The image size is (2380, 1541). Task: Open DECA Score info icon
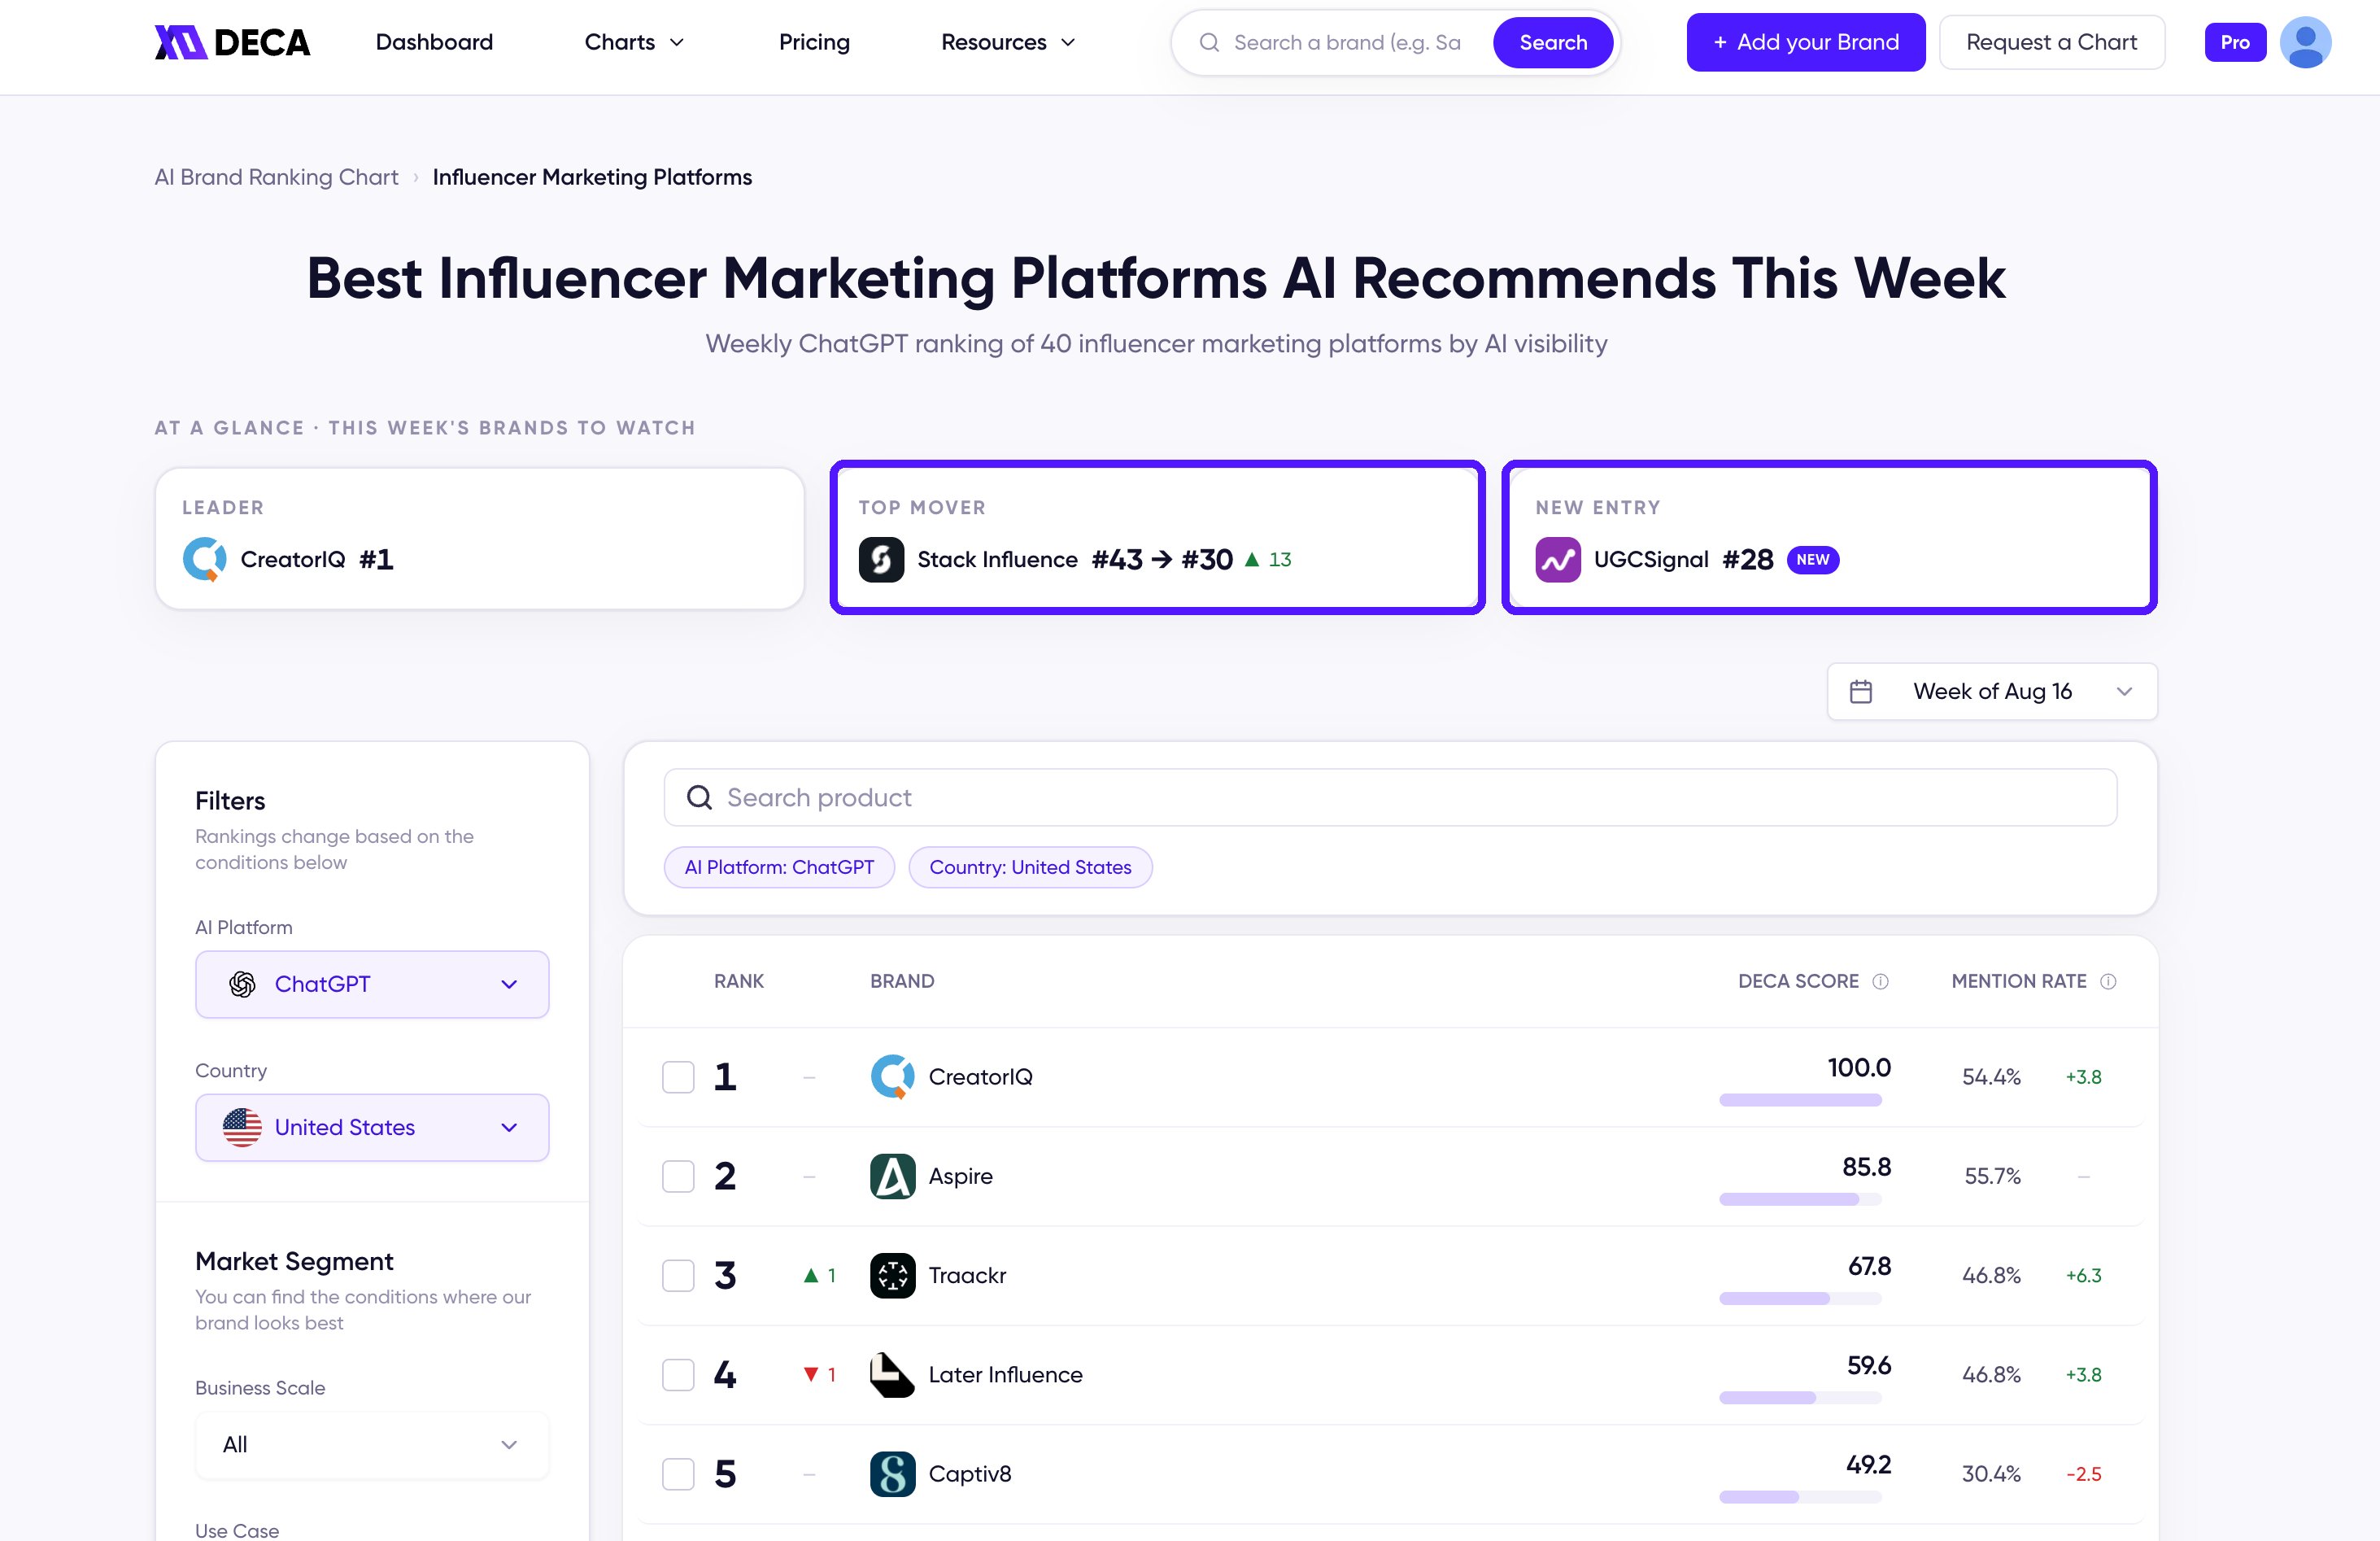point(1880,981)
